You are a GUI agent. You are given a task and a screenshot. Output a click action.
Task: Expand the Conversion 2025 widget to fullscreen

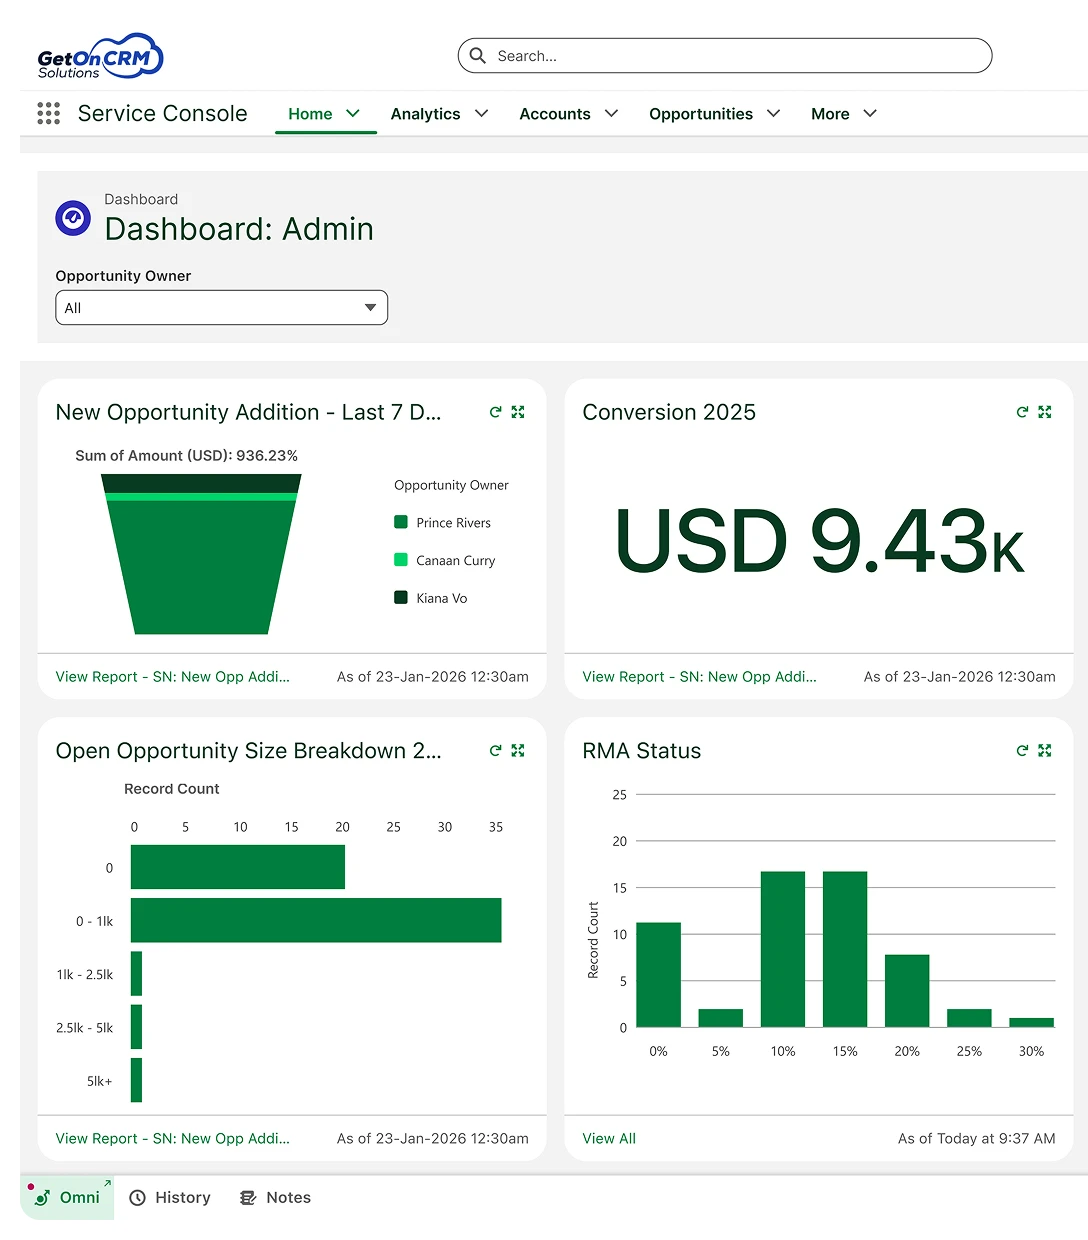1044,411
